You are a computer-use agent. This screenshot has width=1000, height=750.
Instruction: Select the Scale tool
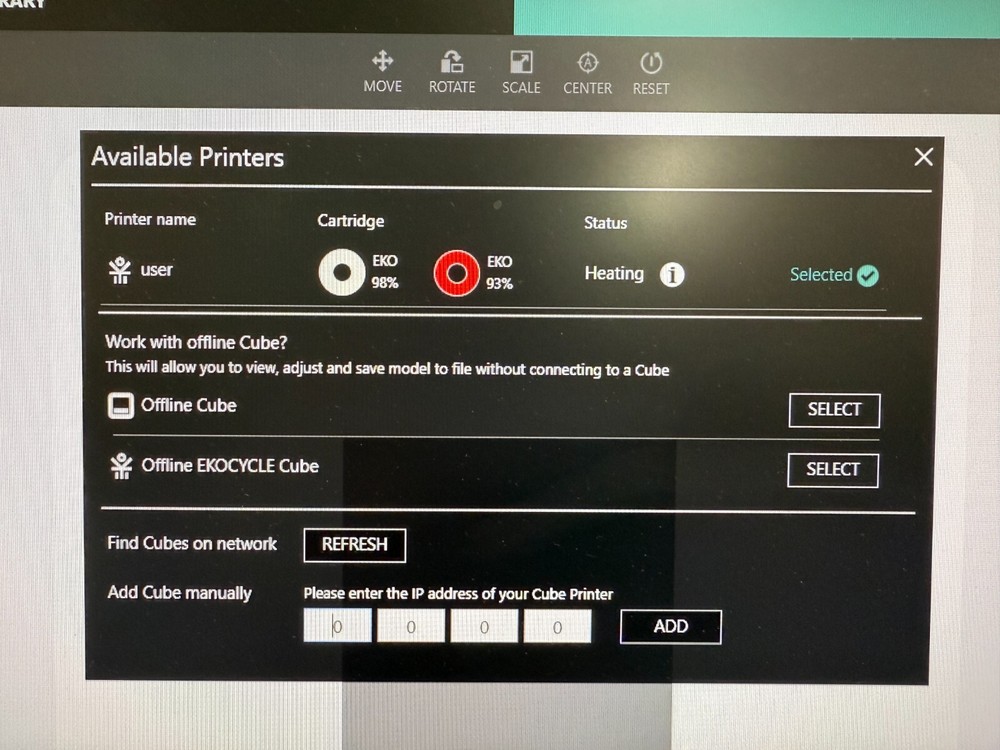click(520, 70)
